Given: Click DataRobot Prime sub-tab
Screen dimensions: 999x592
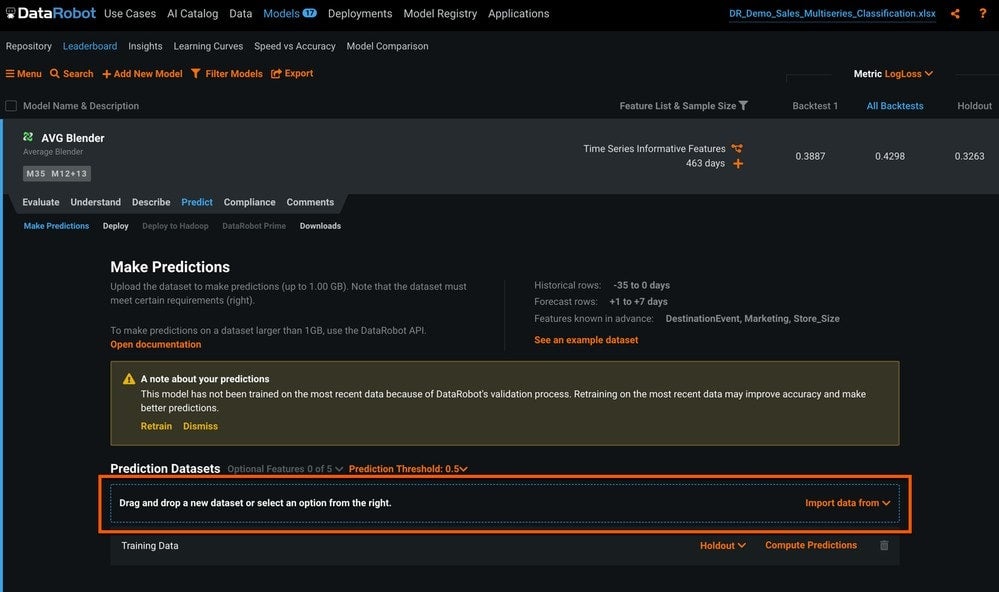Looking at the screenshot, I should tap(254, 226).
